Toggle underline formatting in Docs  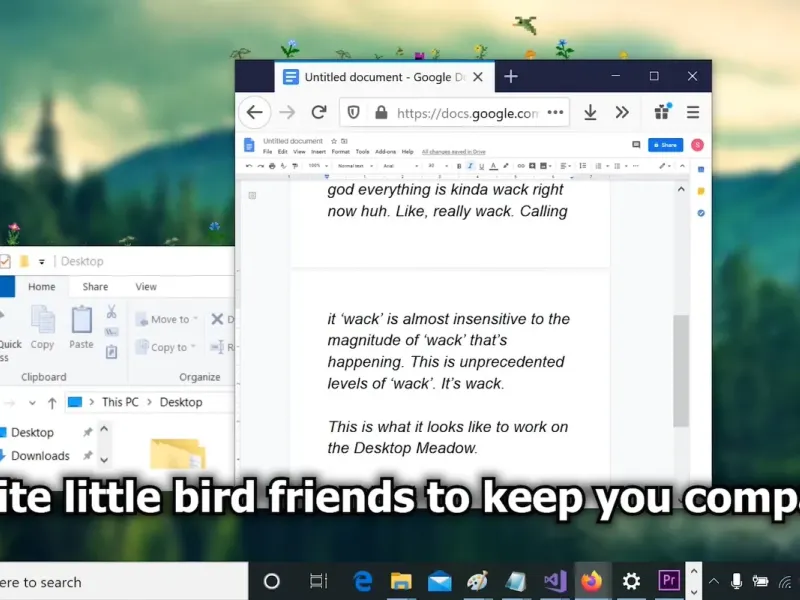481,166
